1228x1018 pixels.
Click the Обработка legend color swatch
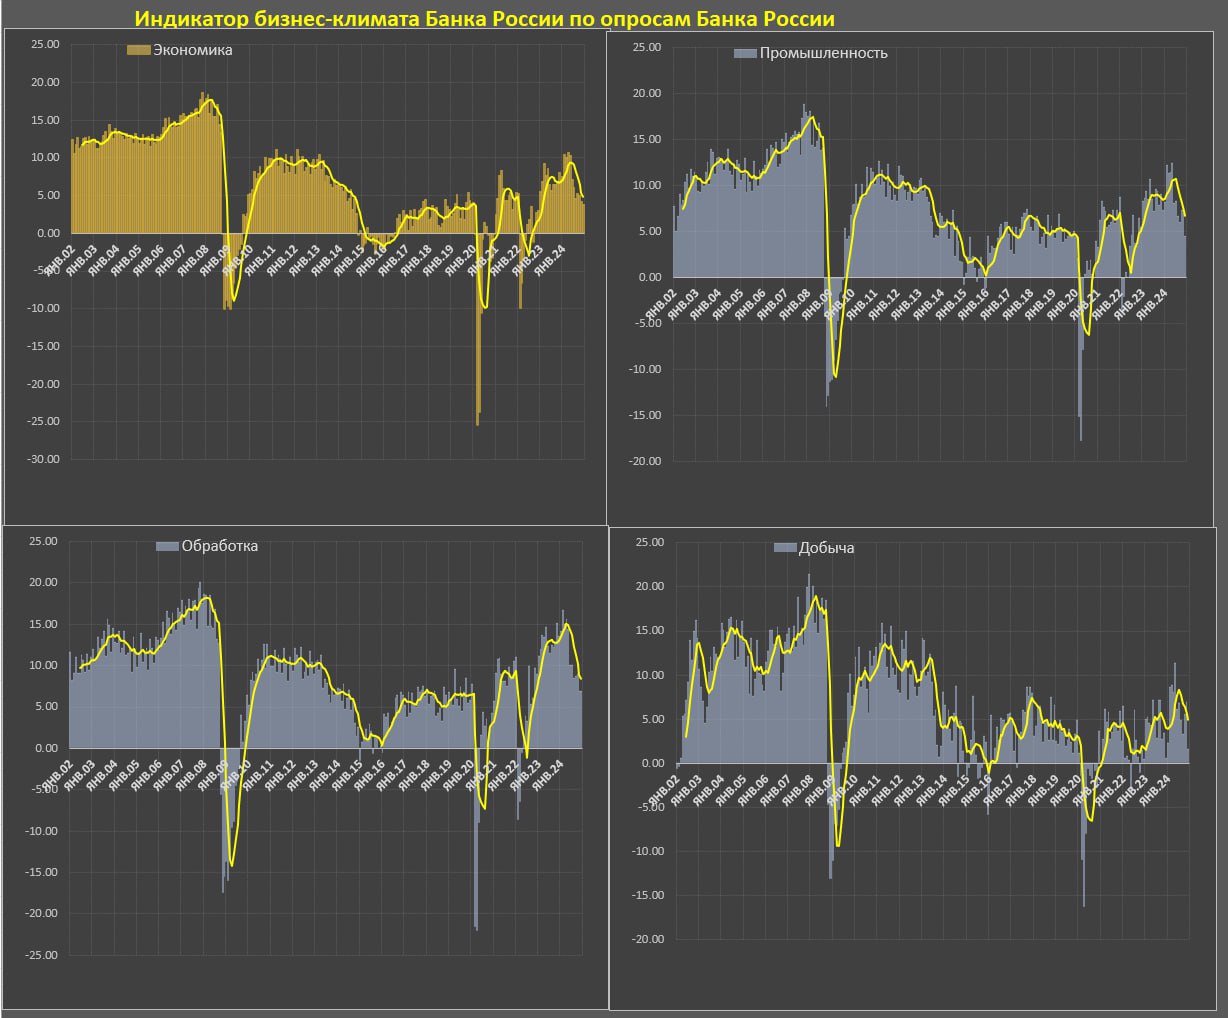(x=167, y=546)
